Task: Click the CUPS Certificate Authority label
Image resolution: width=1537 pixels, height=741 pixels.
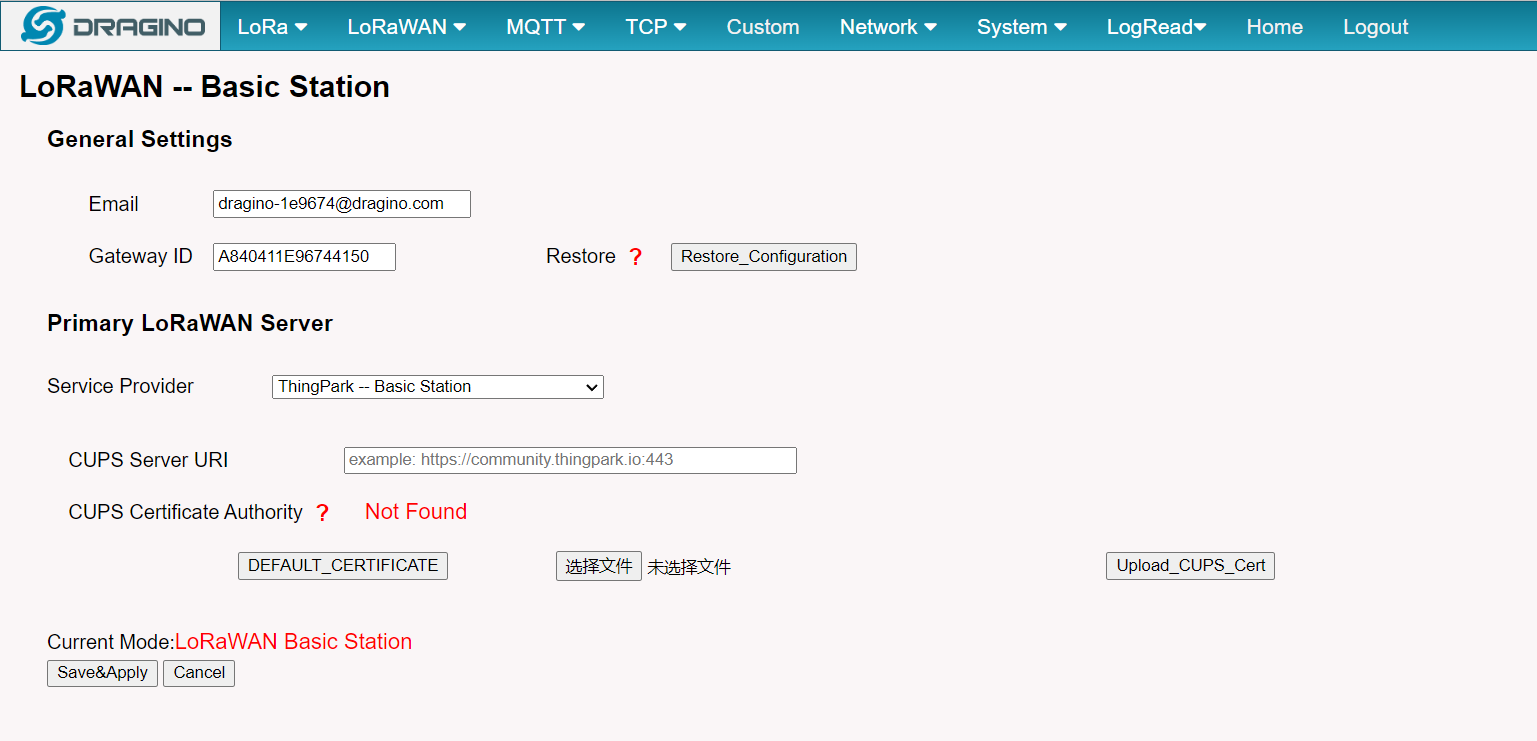Action: [x=186, y=512]
